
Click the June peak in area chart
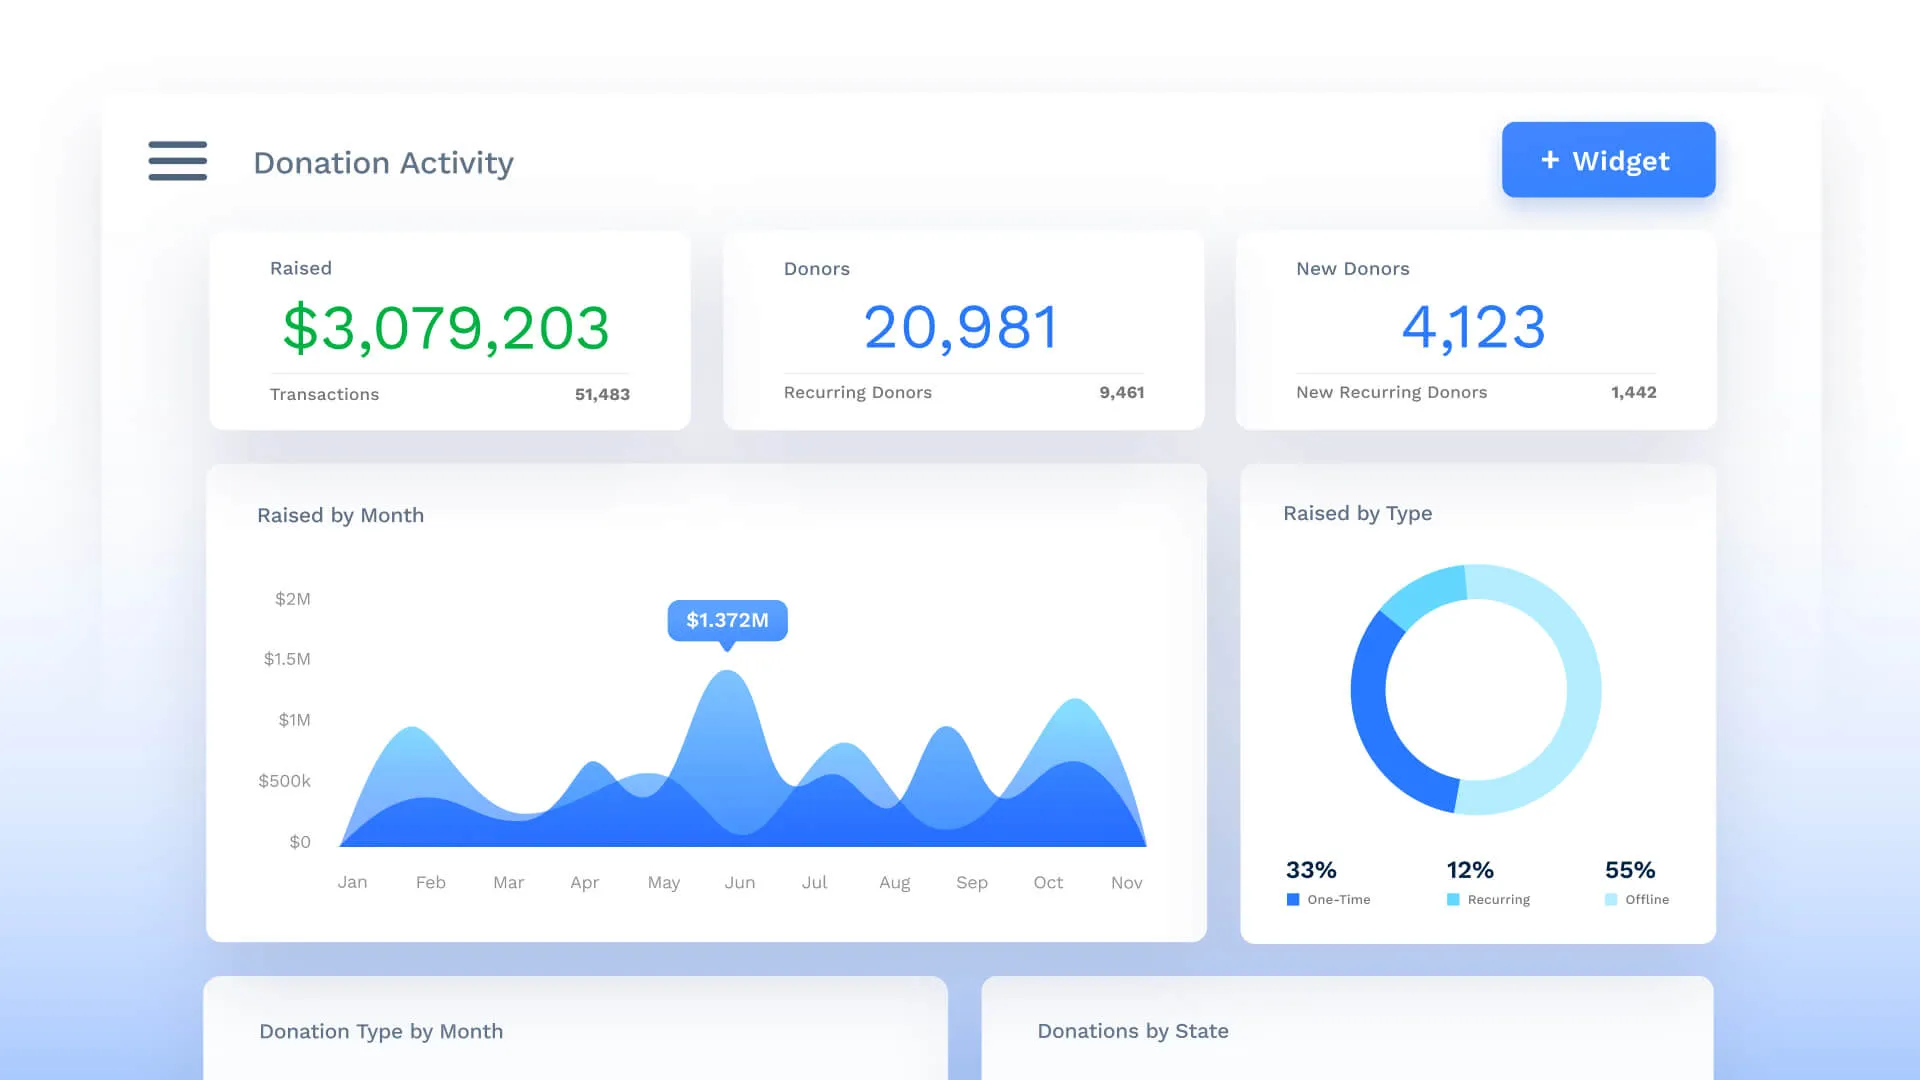[727, 700]
